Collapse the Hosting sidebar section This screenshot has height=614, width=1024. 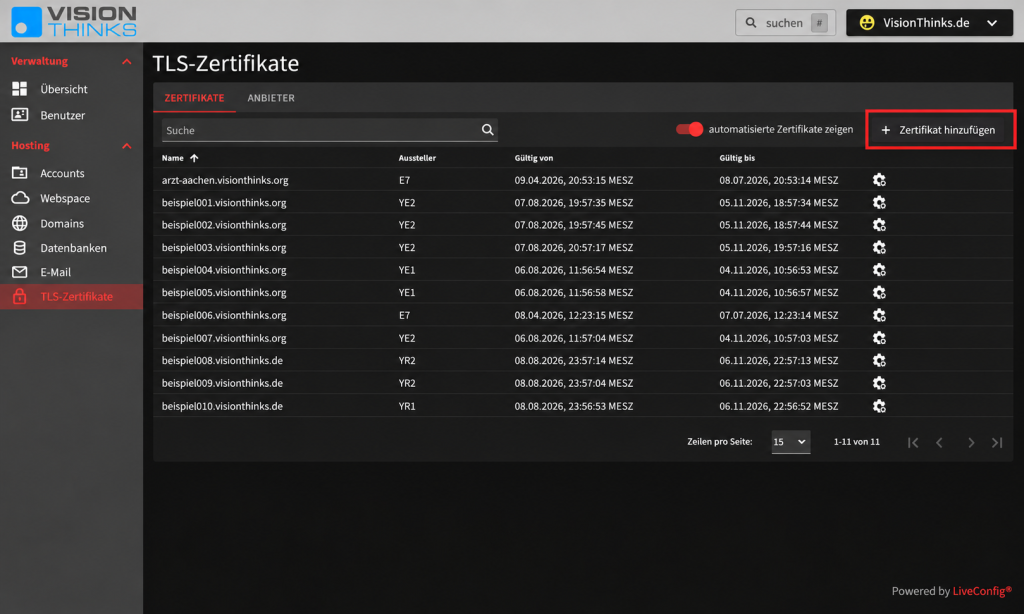127,146
